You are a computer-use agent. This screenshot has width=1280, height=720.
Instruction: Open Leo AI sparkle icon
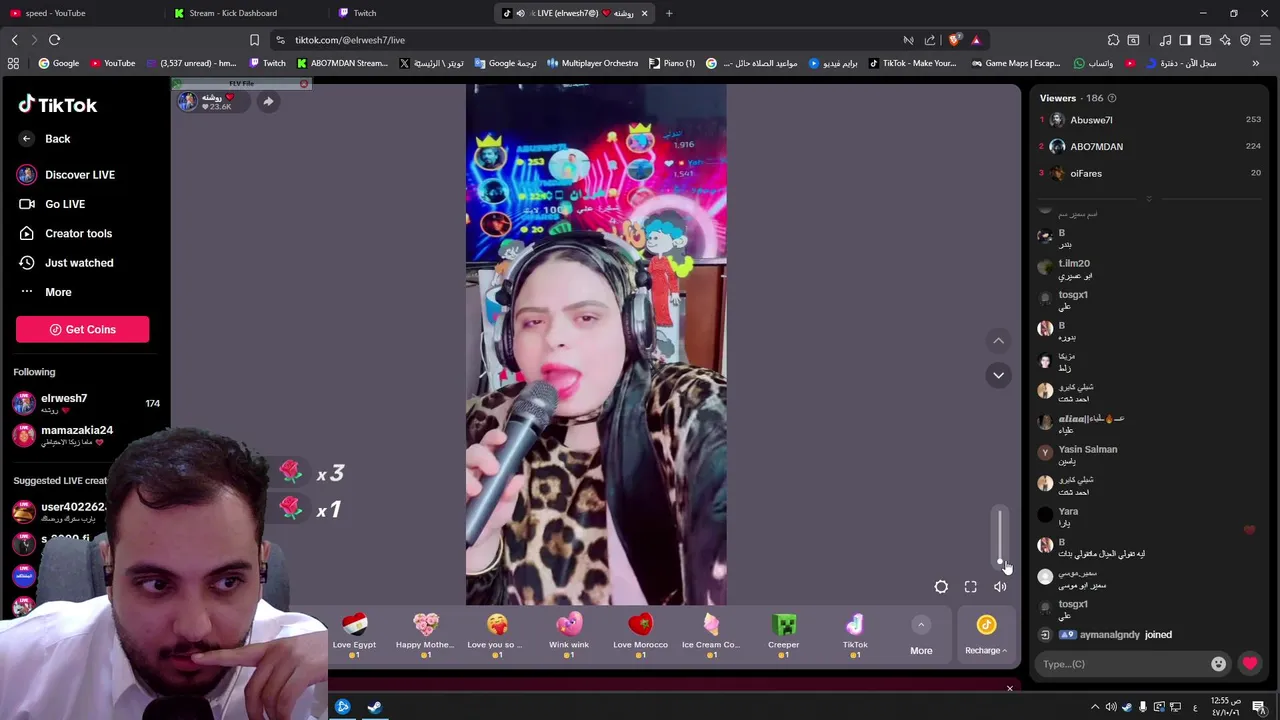point(1225,40)
